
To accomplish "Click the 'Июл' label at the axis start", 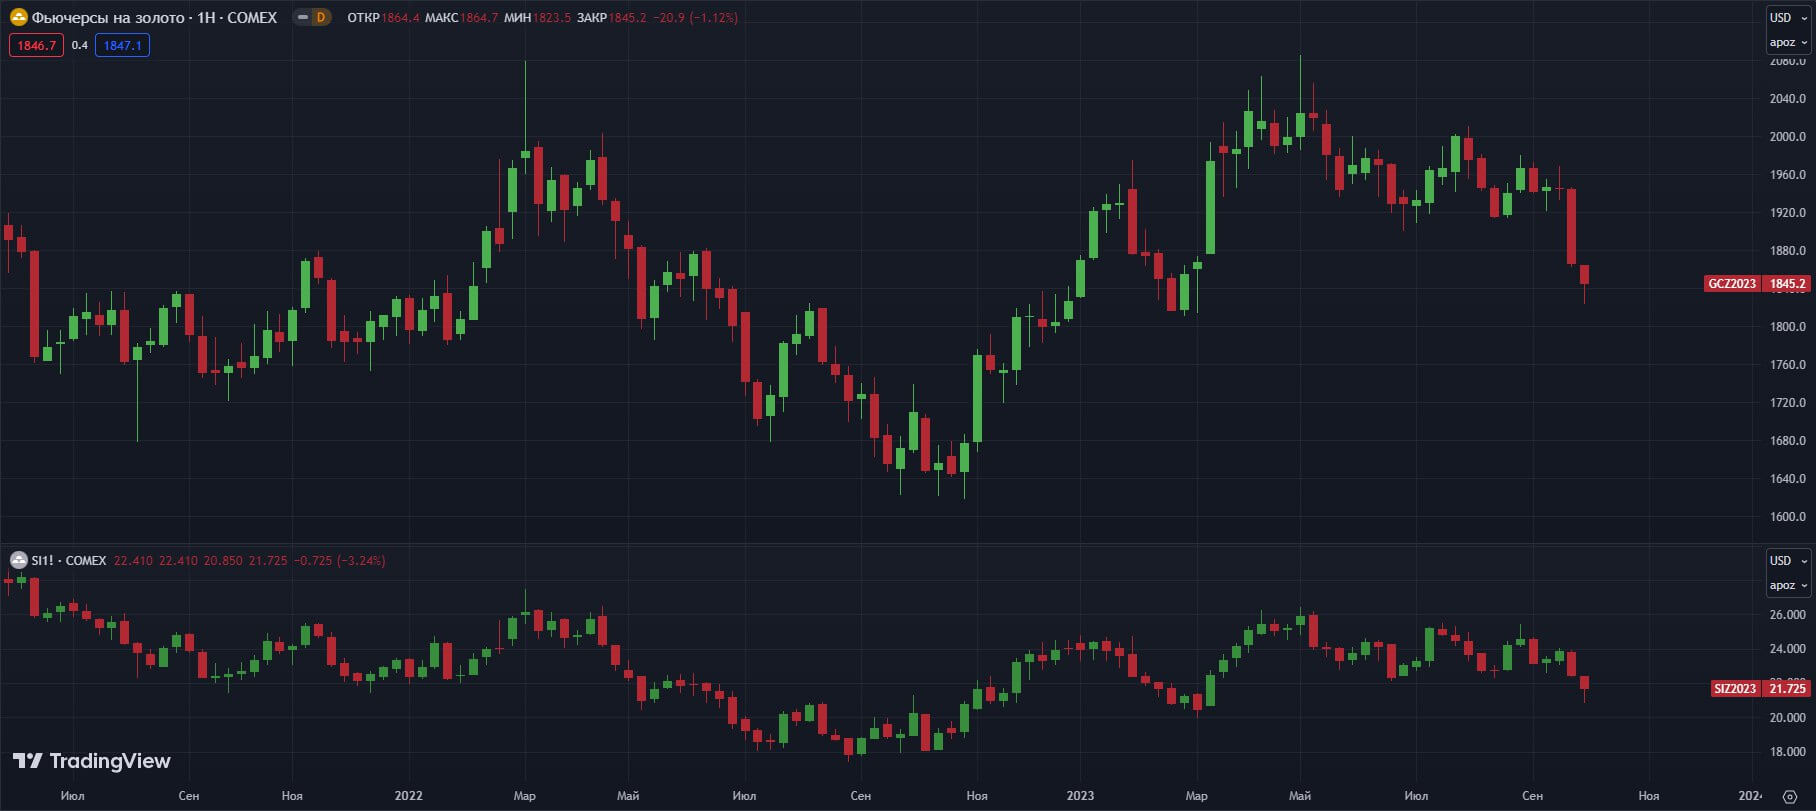I will [x=72, y=796].
